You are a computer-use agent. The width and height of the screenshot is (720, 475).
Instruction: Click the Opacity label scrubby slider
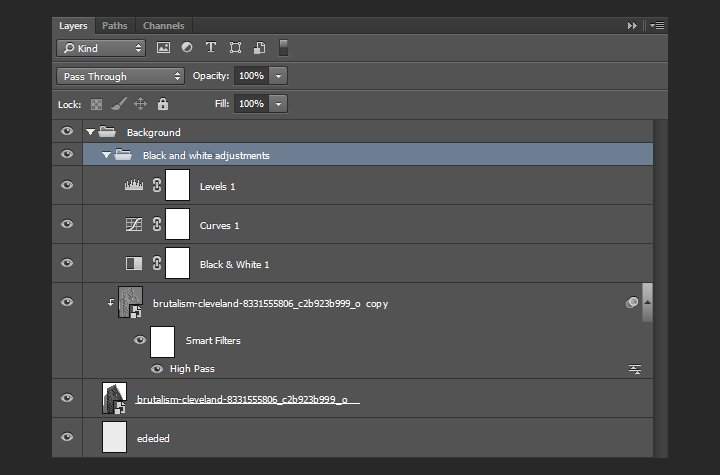click(211, 76)
